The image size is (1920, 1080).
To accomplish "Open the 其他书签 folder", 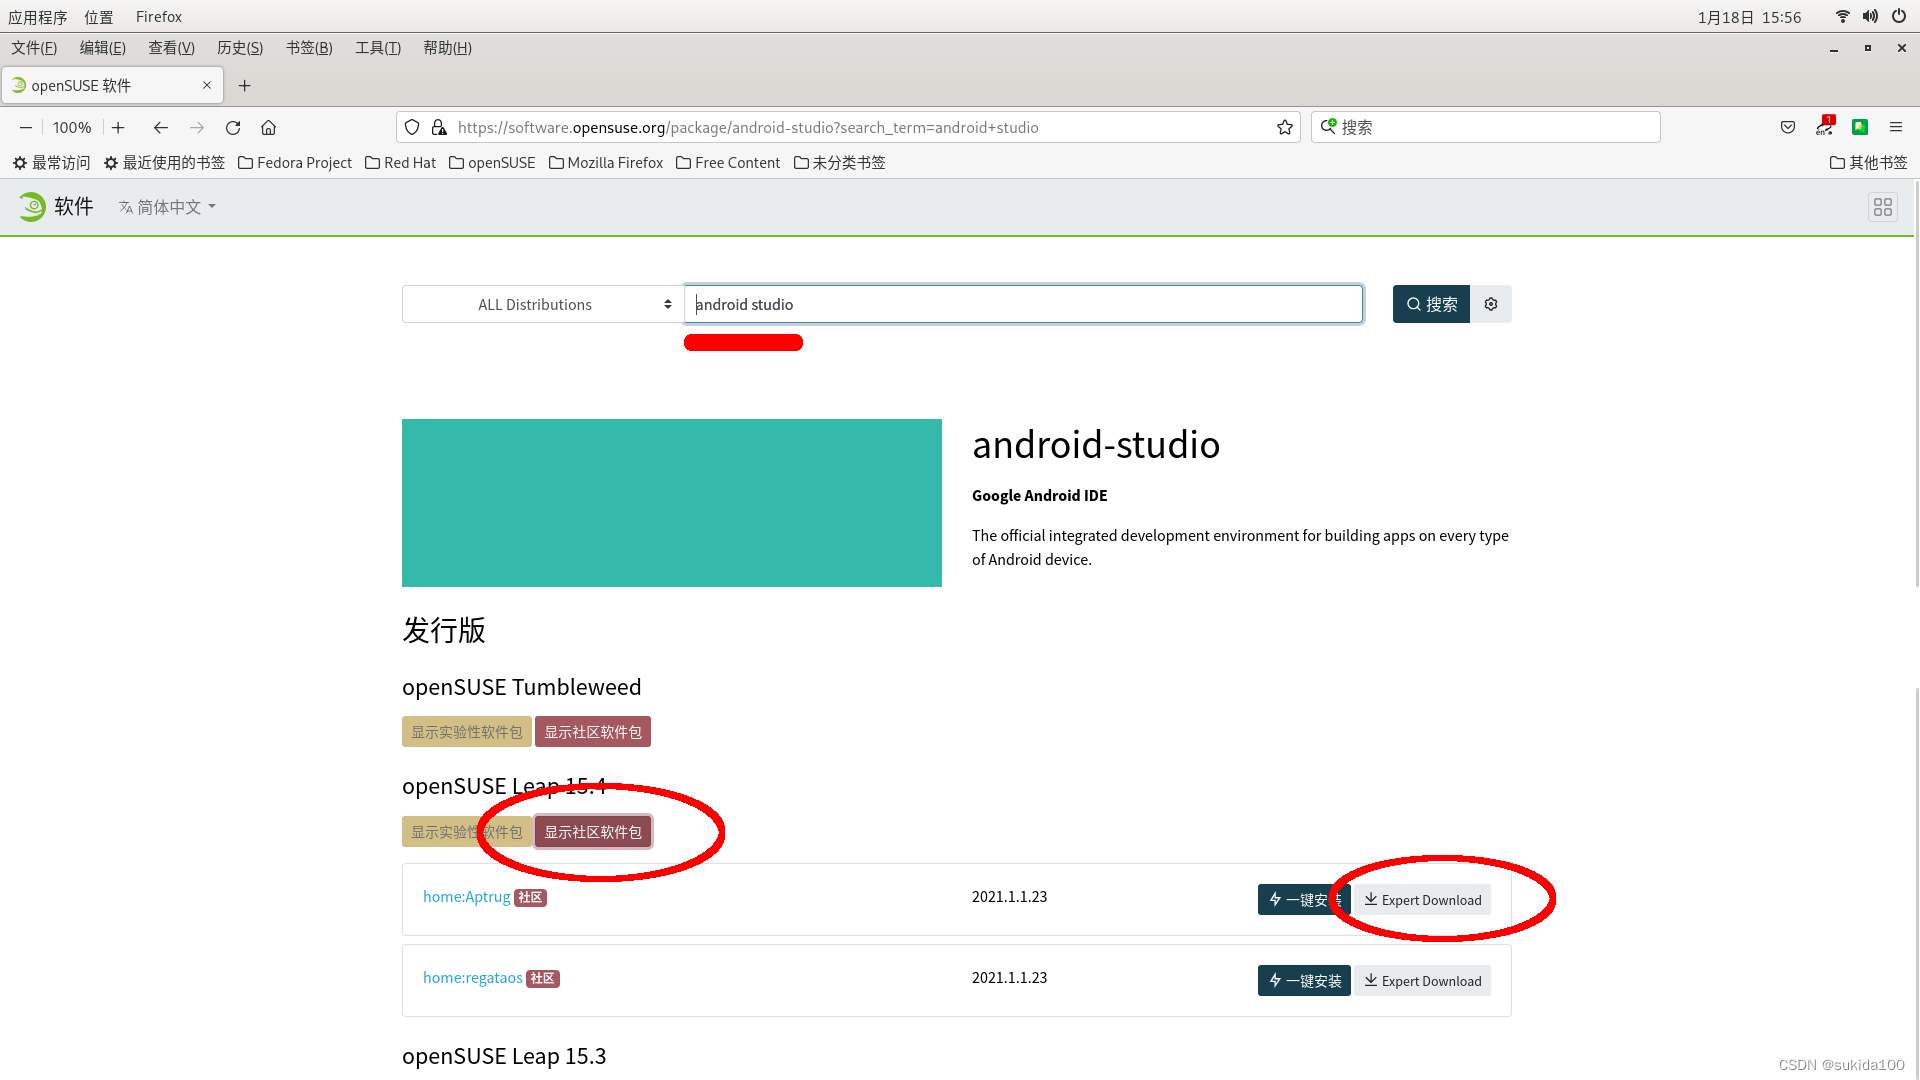I will click(x=1868, y=162).
